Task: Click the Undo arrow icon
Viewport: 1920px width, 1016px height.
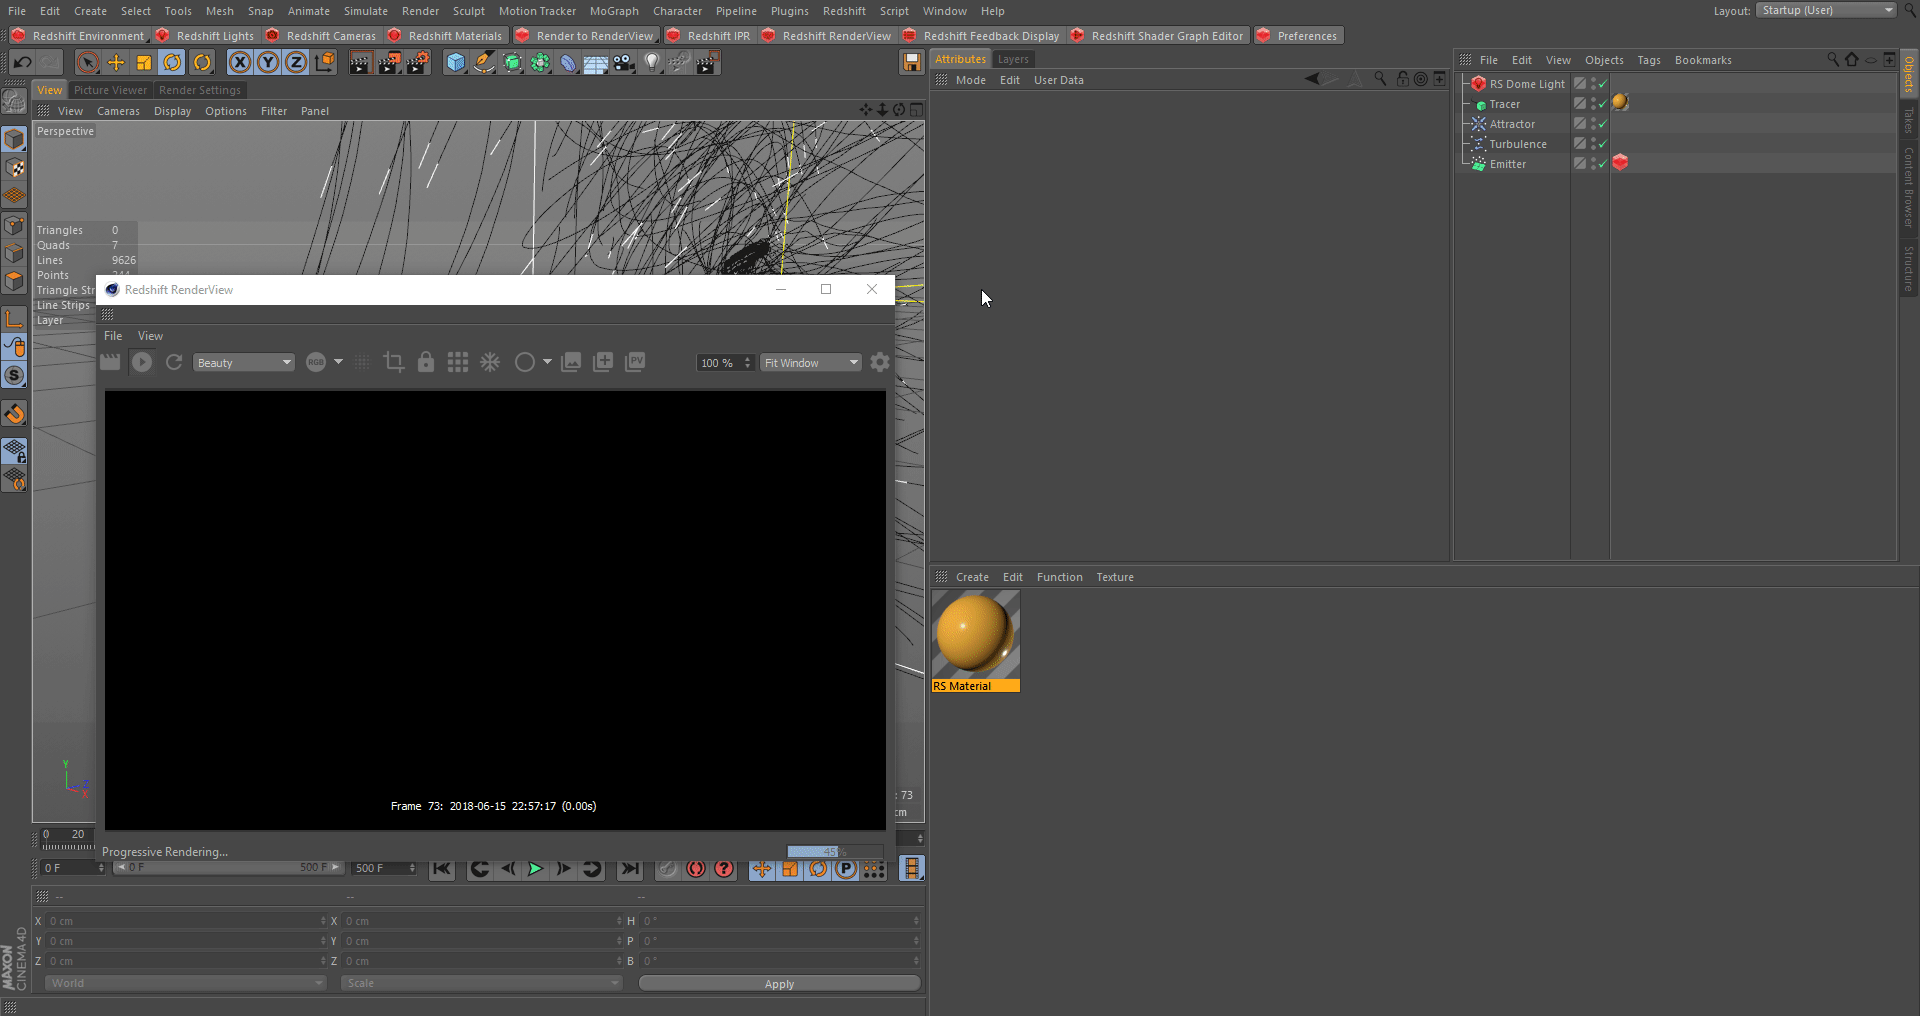Action: [22, 63]
